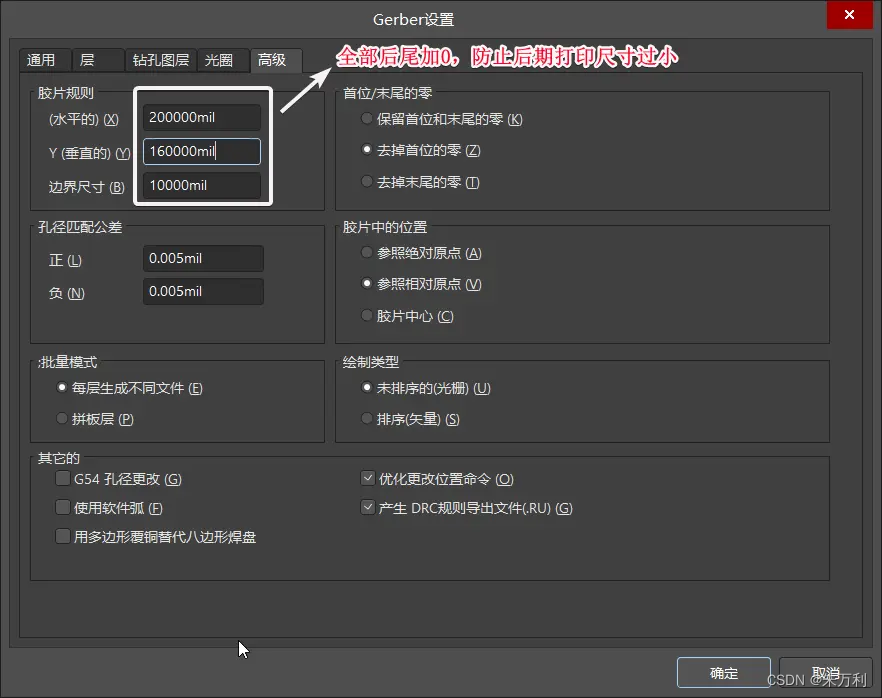The height and width of the screenshot is (698, 882).
Task: Choose 参照绝对原点 radio option
Action: (x=368, y=254)
